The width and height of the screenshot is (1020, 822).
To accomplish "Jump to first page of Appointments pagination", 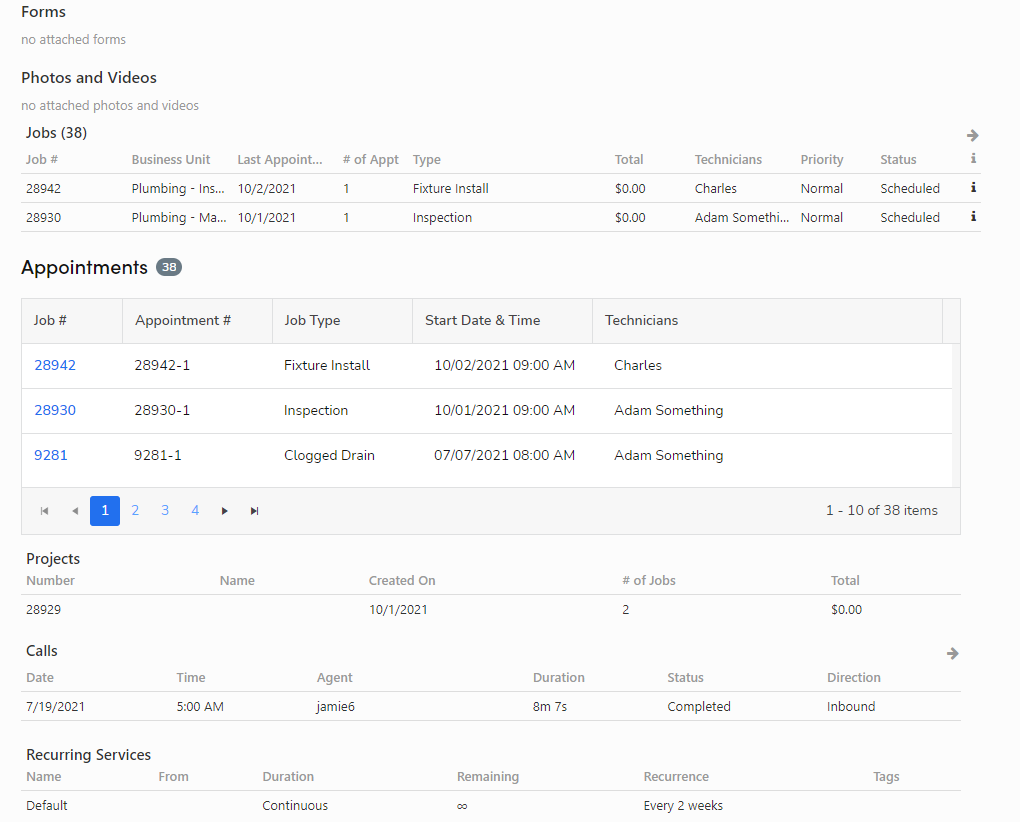I will 44,510.
